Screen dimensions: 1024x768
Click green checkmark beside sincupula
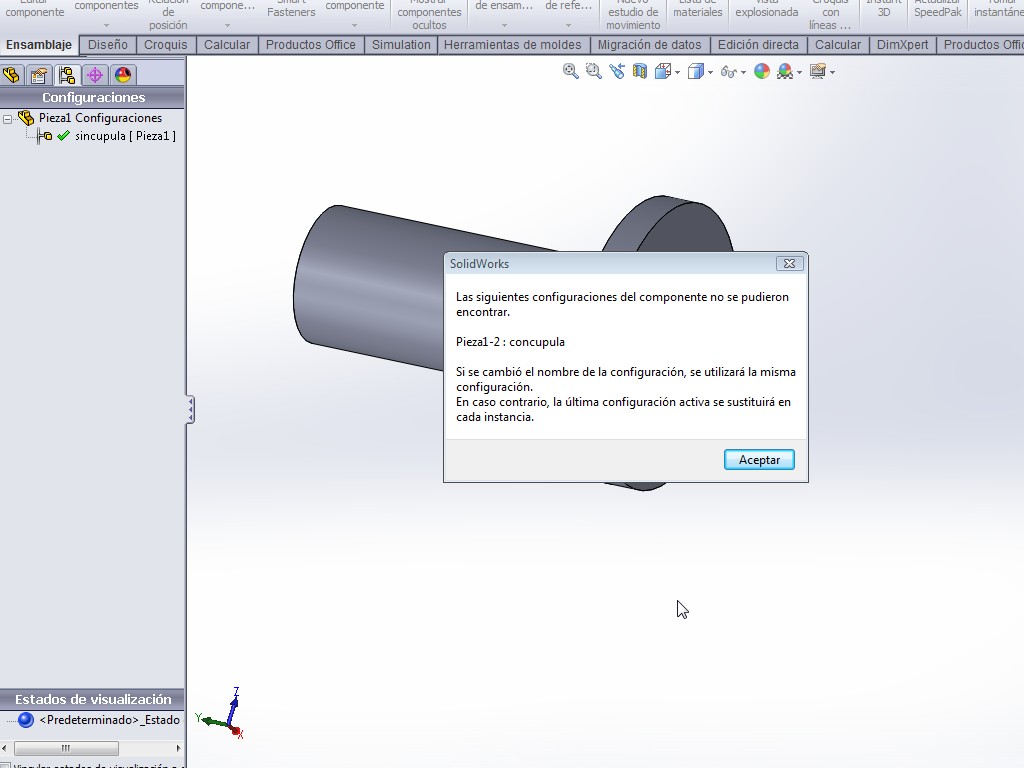[63, 136]
